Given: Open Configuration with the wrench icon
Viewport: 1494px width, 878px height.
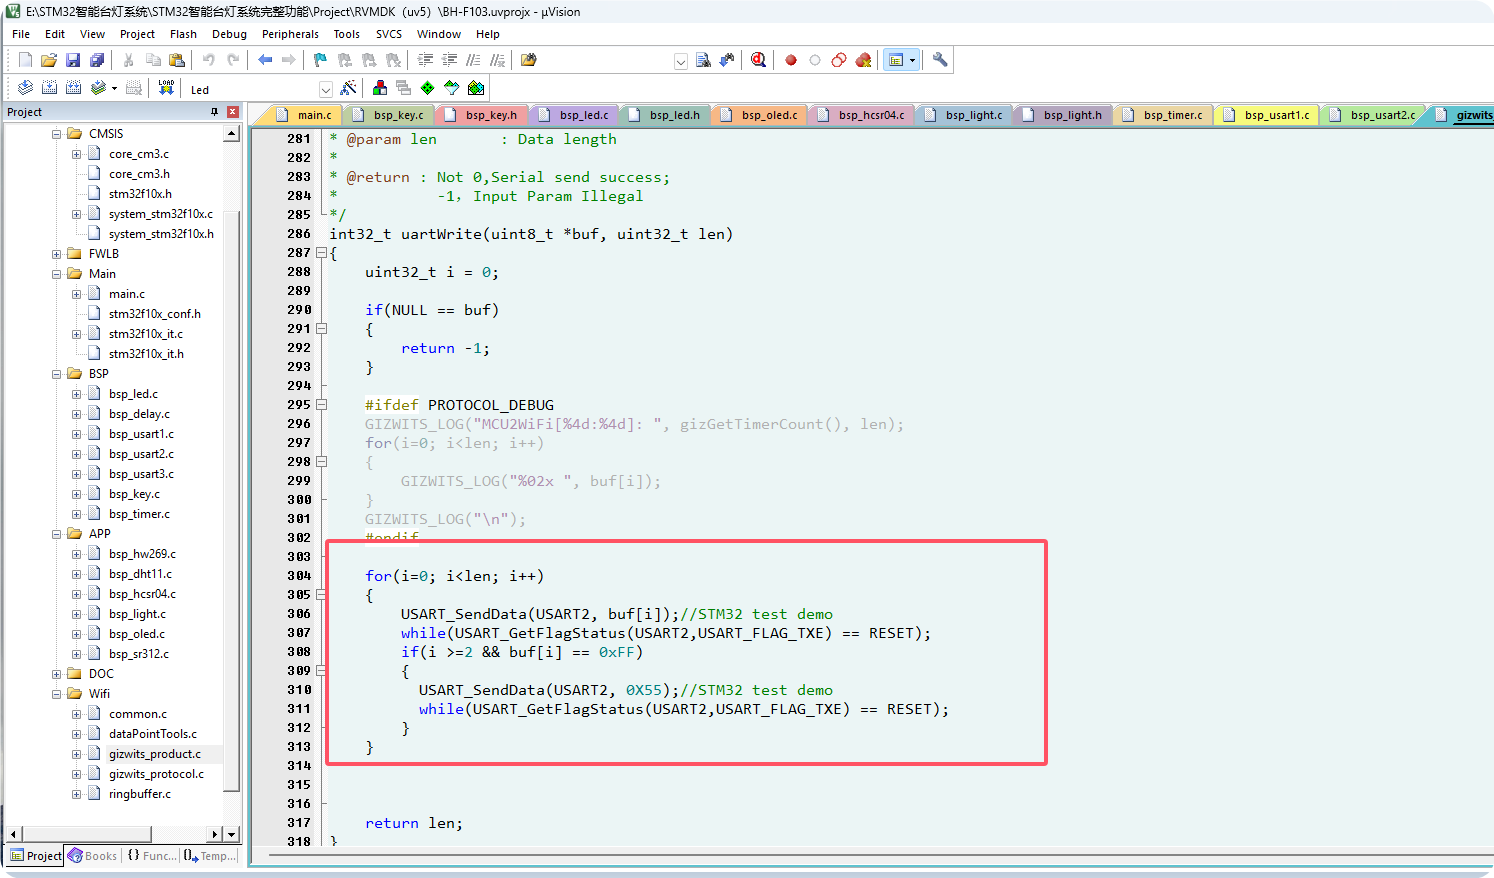Looking at the screenshot, I should 940,60.
